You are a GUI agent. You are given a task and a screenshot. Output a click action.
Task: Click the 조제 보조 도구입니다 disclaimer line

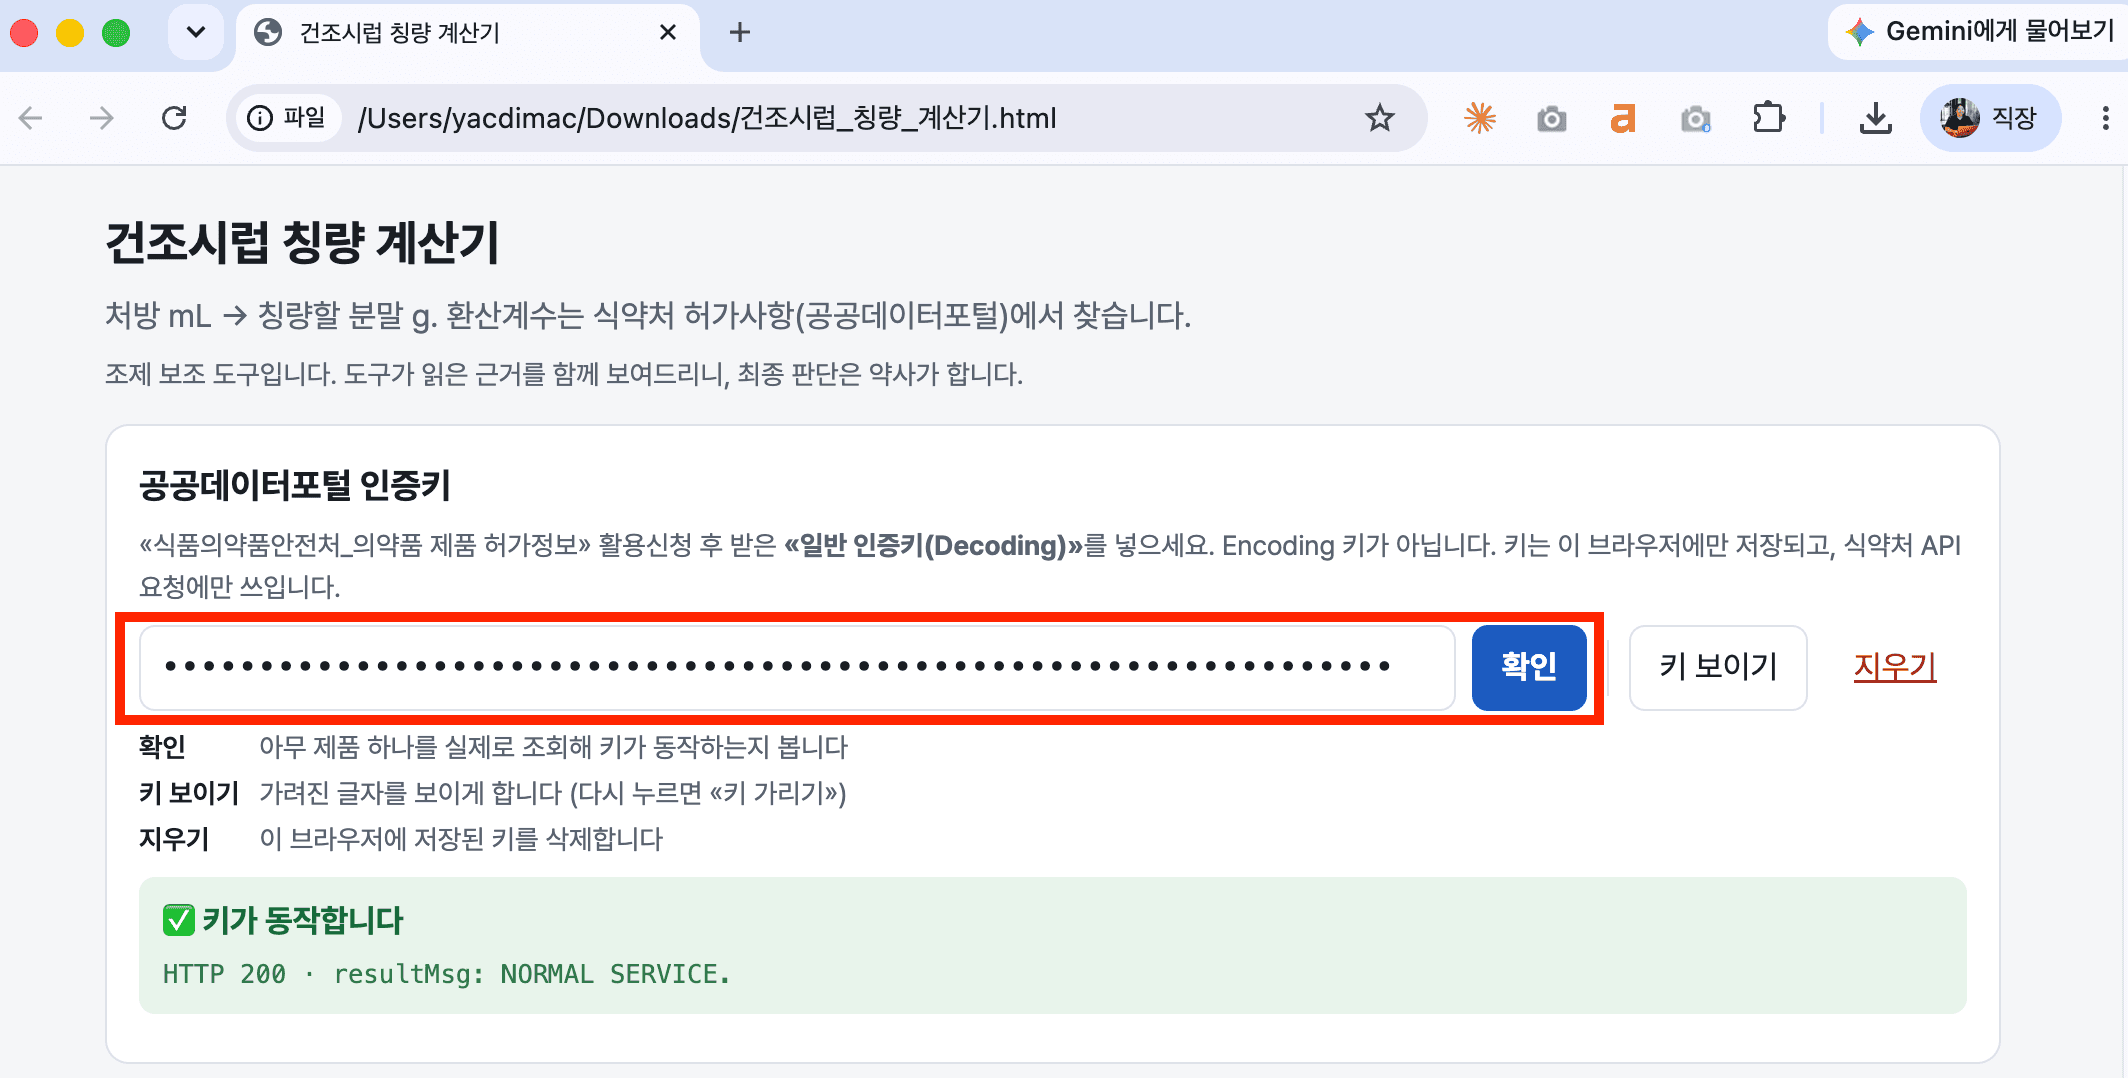tap(564, 374)
